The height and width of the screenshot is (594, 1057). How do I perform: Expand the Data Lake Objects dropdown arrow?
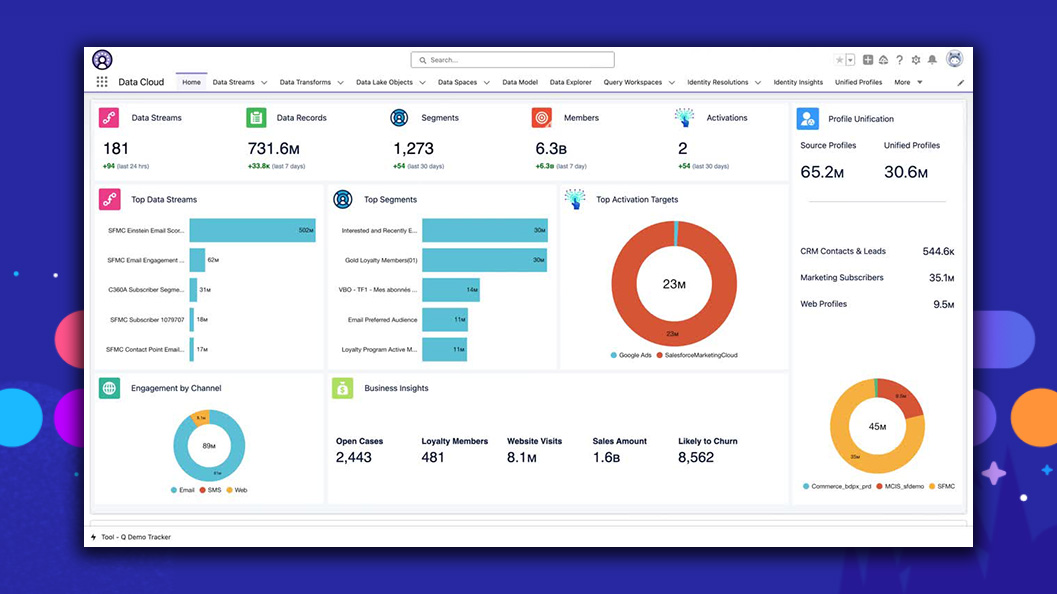click(422, 83)
